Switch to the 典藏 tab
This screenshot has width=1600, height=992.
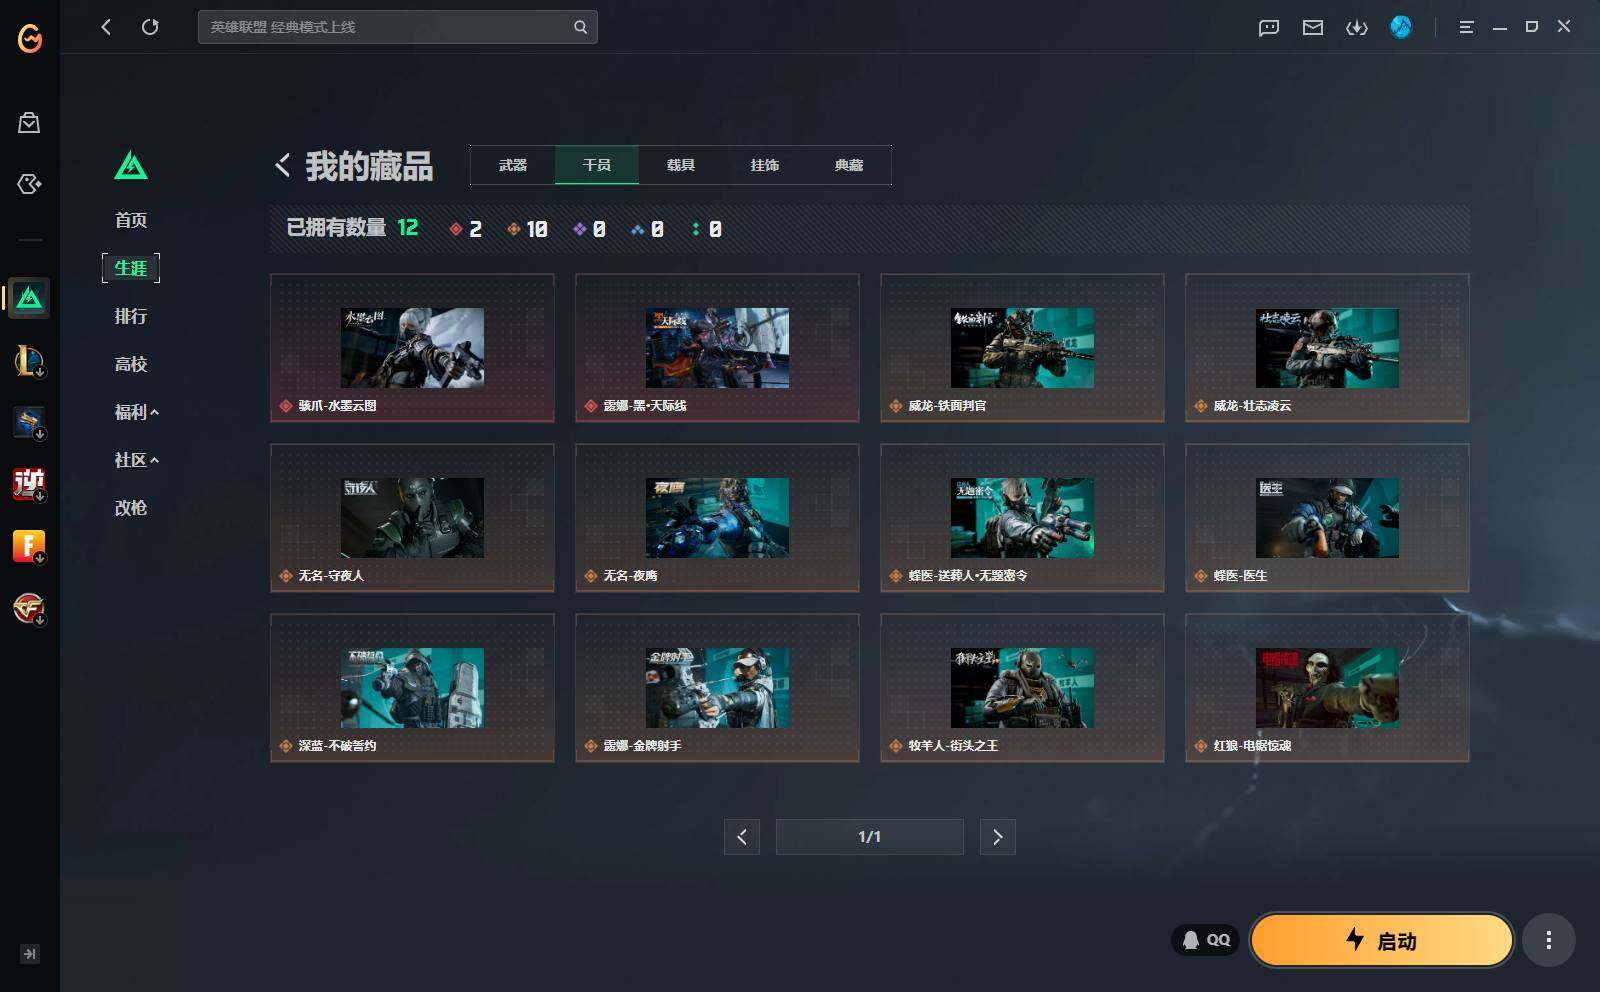coord(849,165)
